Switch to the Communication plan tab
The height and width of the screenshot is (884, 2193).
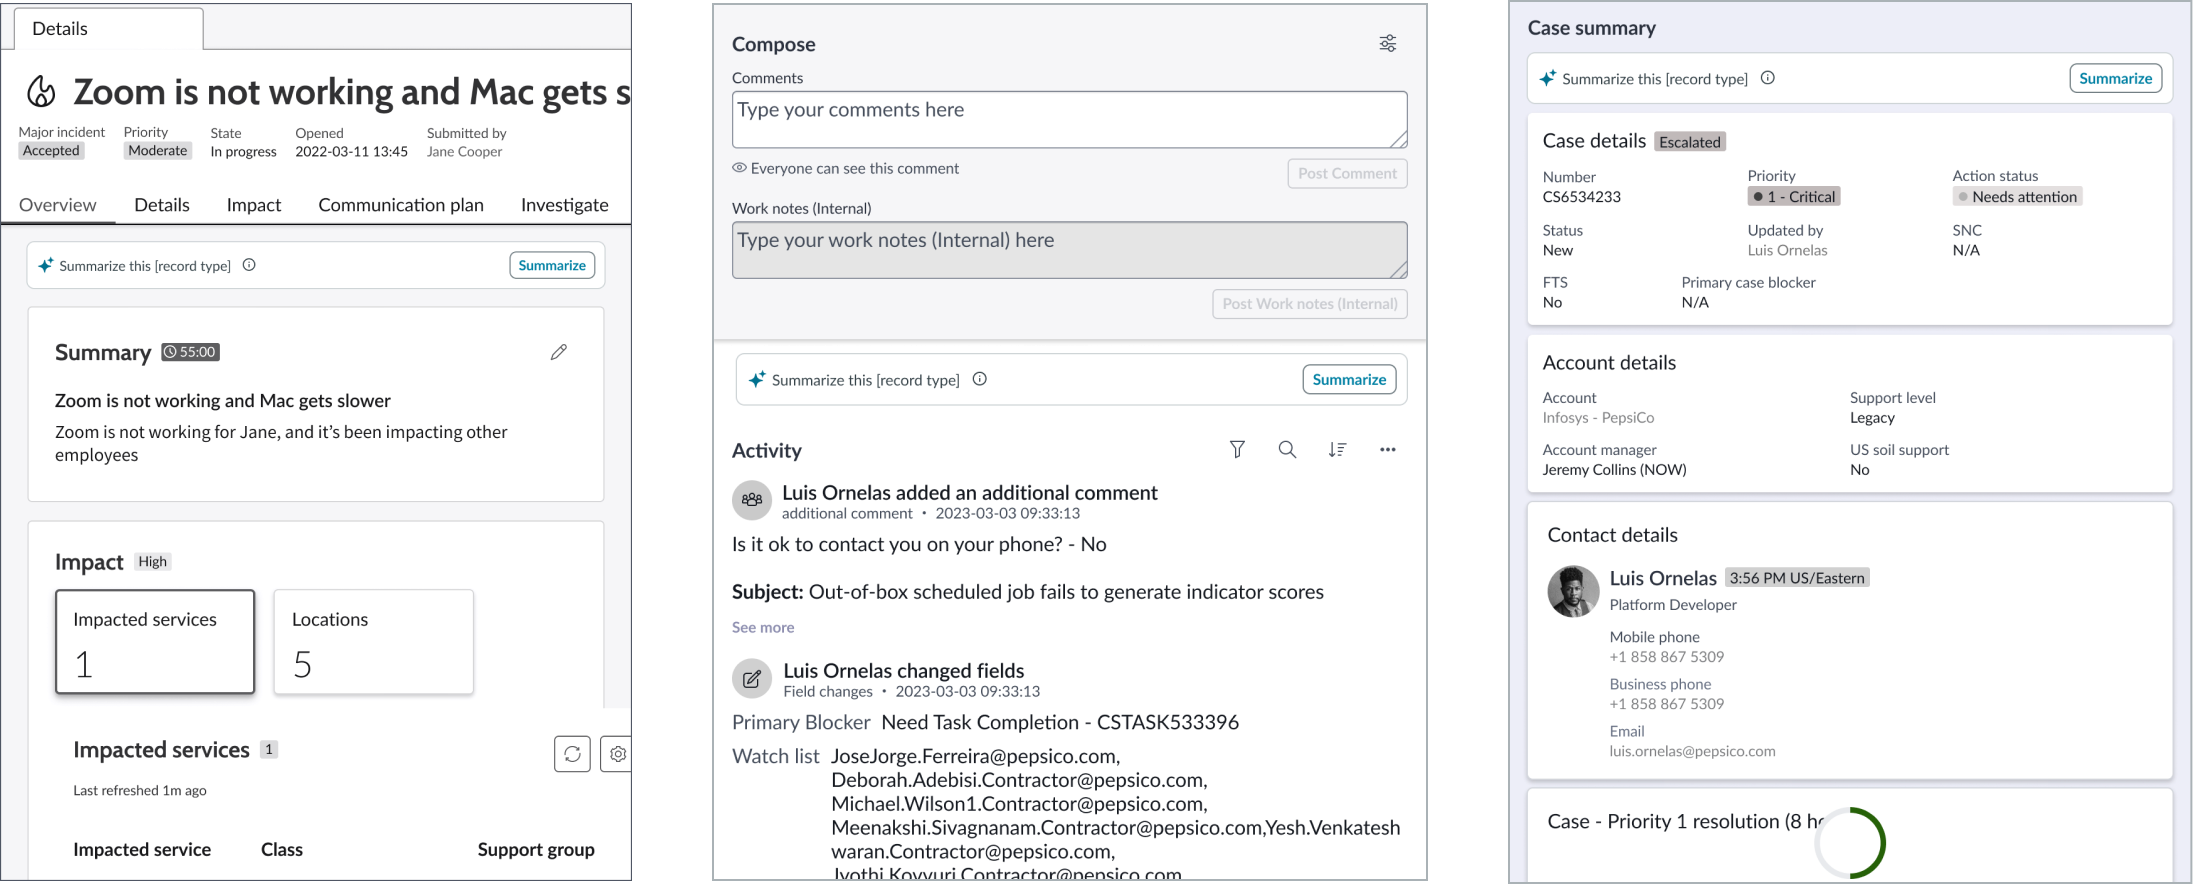coord(400,205)
